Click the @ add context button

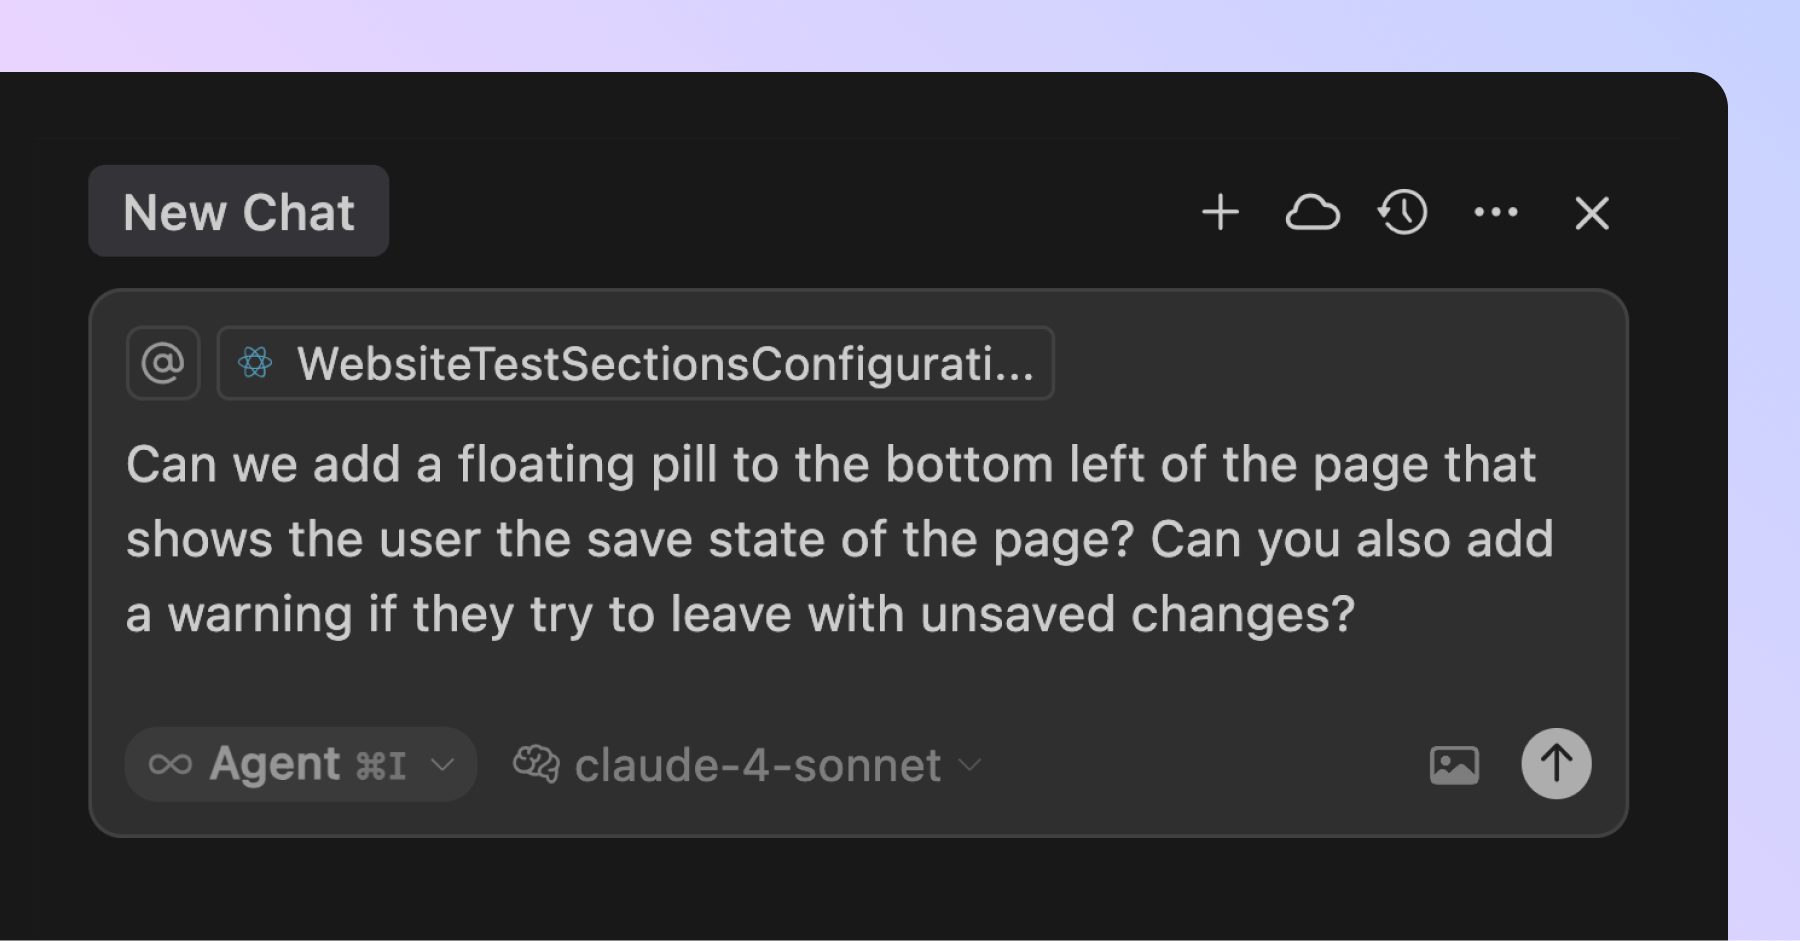(163, 363)
